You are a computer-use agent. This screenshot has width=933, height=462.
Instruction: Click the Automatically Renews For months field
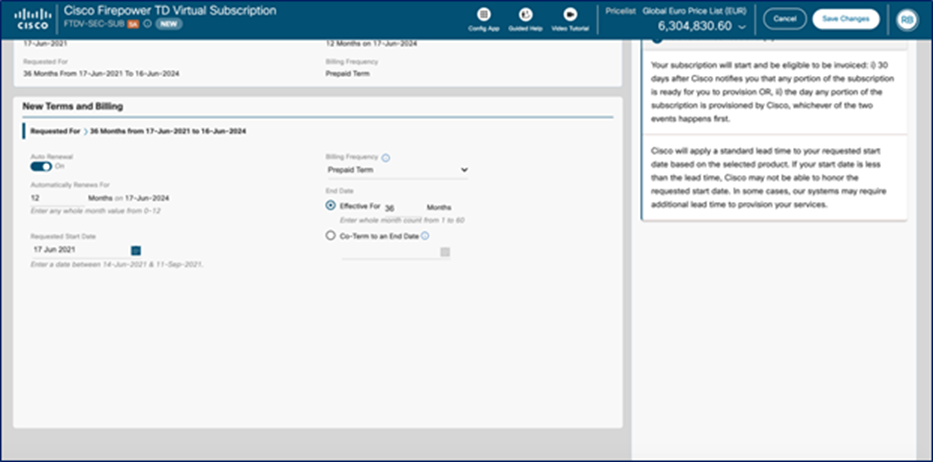57,198
